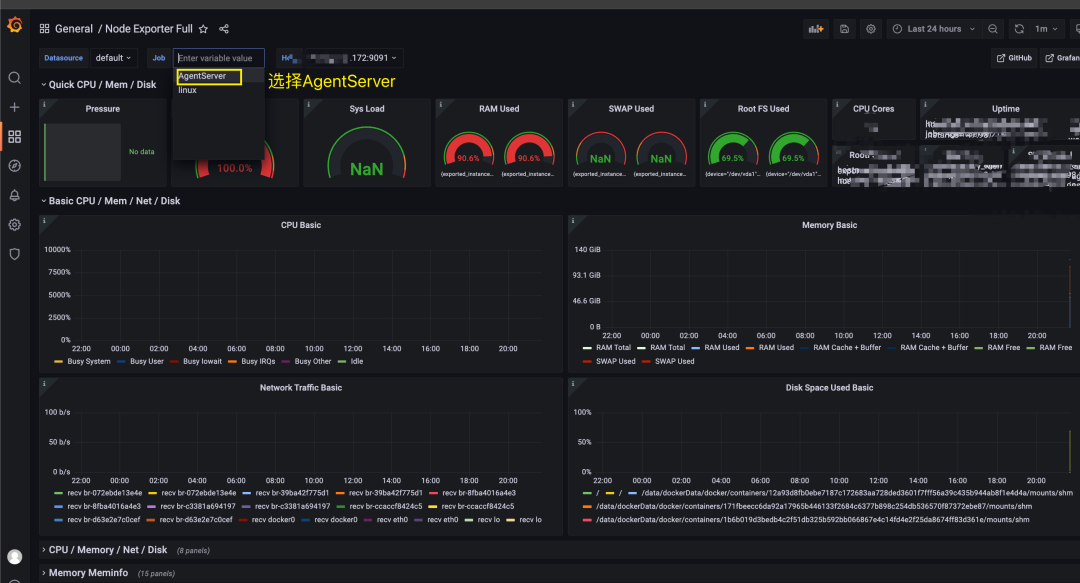Viewport: 1080px width, 583px height.
Task: Expand the CPU / Memory / Net / Disk row
Action: click(x=105, y=550)
